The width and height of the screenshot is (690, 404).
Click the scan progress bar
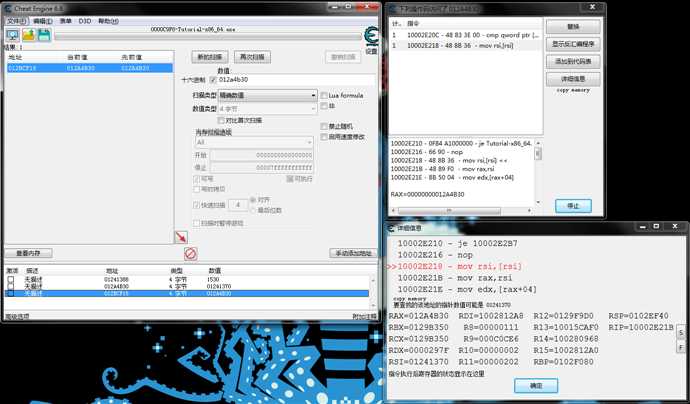pos(208,37)
